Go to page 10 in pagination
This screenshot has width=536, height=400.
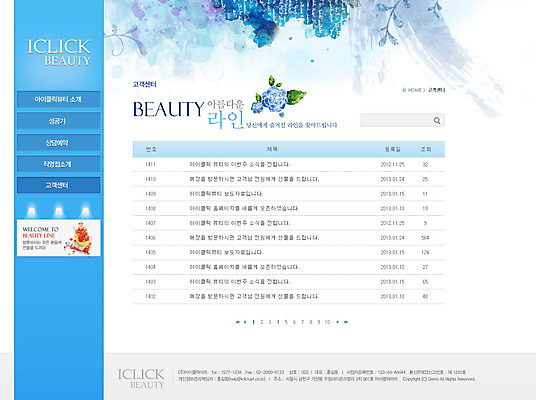click(327, 322)
